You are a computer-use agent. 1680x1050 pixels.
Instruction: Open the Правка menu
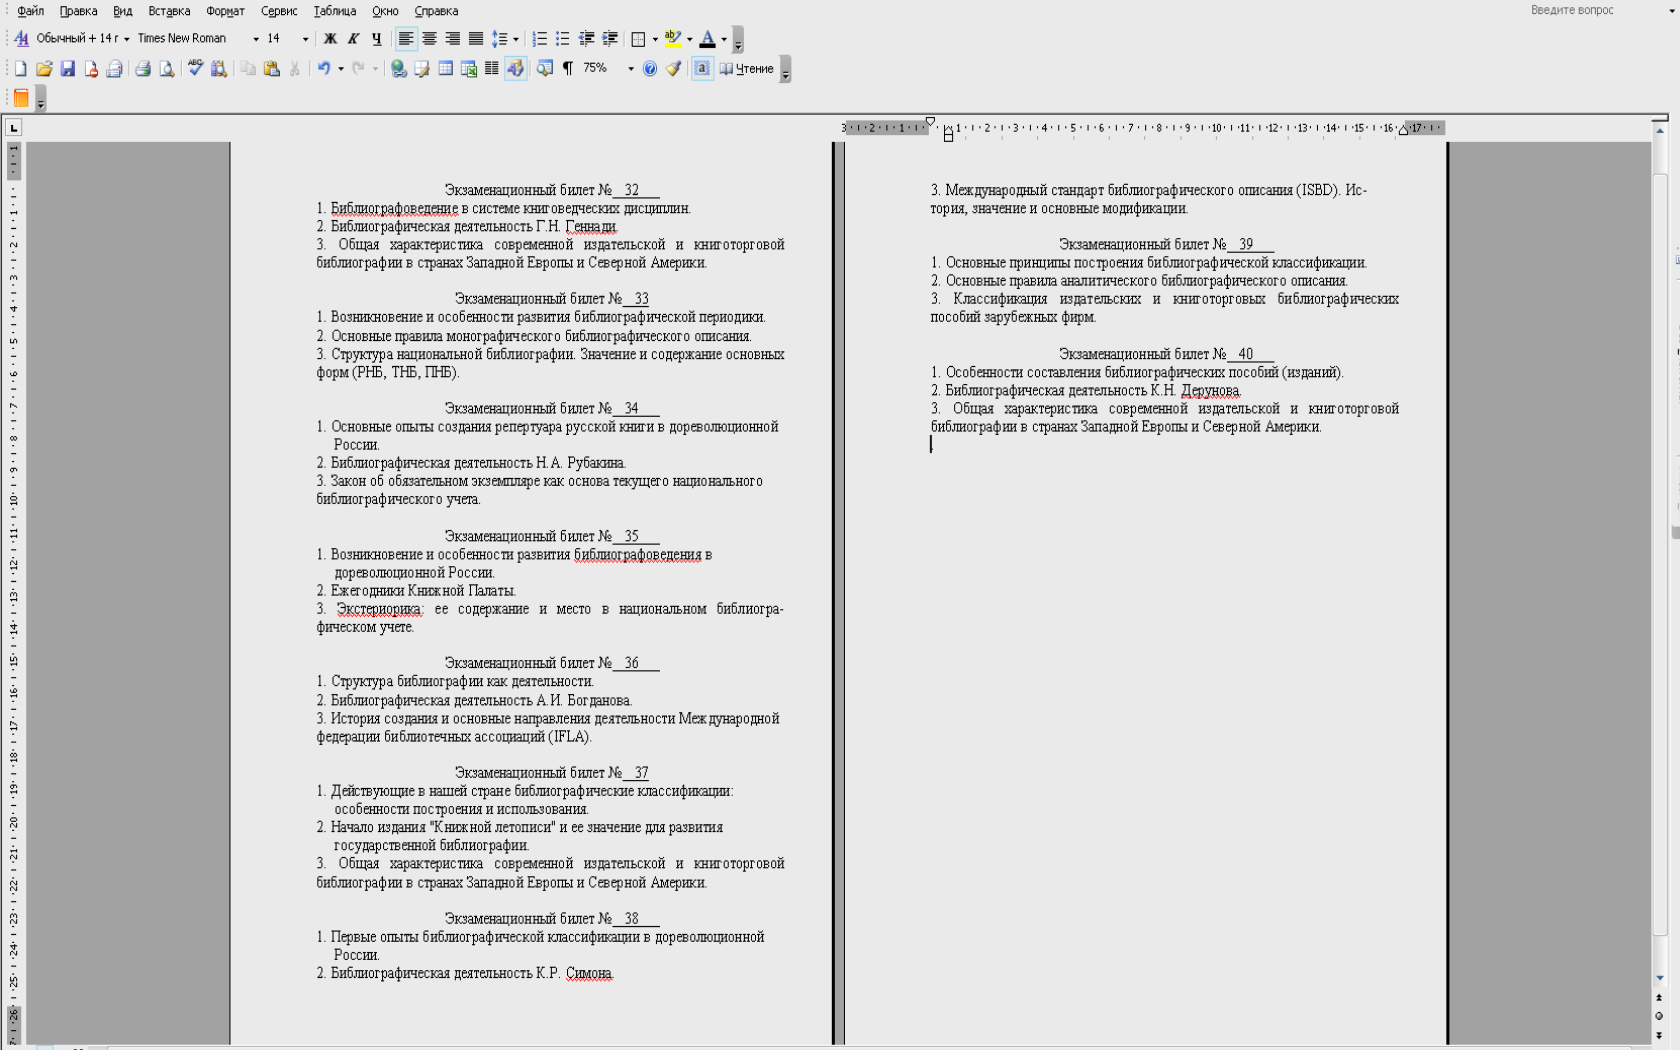click(x=78, y=11)
